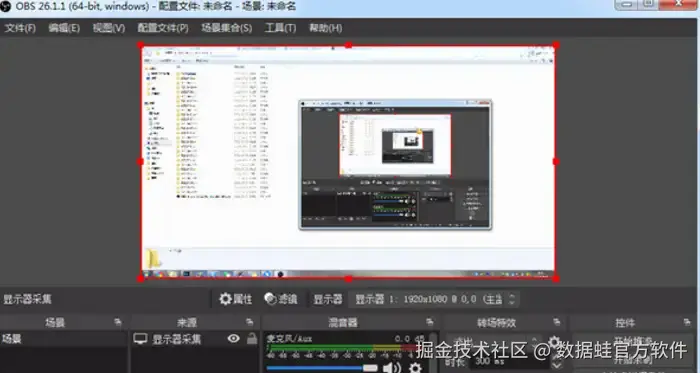
Task: Open the 视图(V) menu
Action: pos(108,28)
